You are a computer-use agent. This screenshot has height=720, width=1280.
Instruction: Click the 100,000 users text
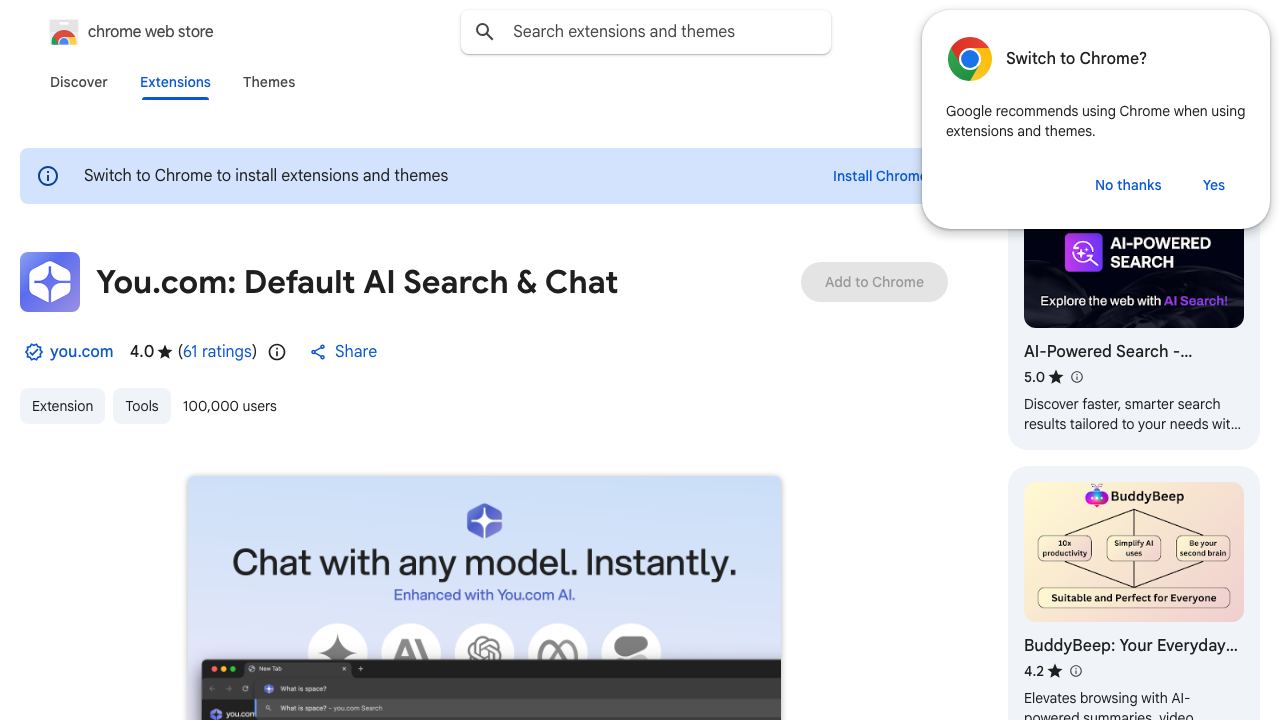(x=230, y=406)
